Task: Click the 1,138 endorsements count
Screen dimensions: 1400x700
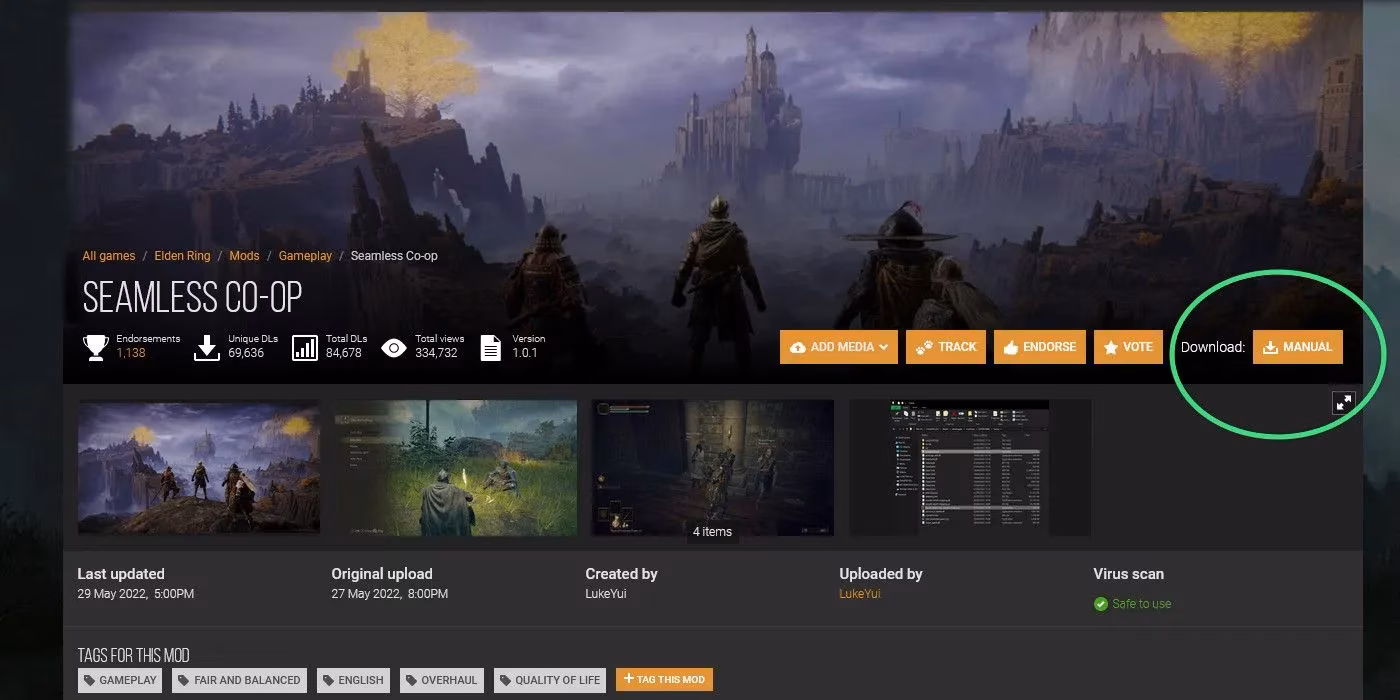Action: (x=131, y=353)
